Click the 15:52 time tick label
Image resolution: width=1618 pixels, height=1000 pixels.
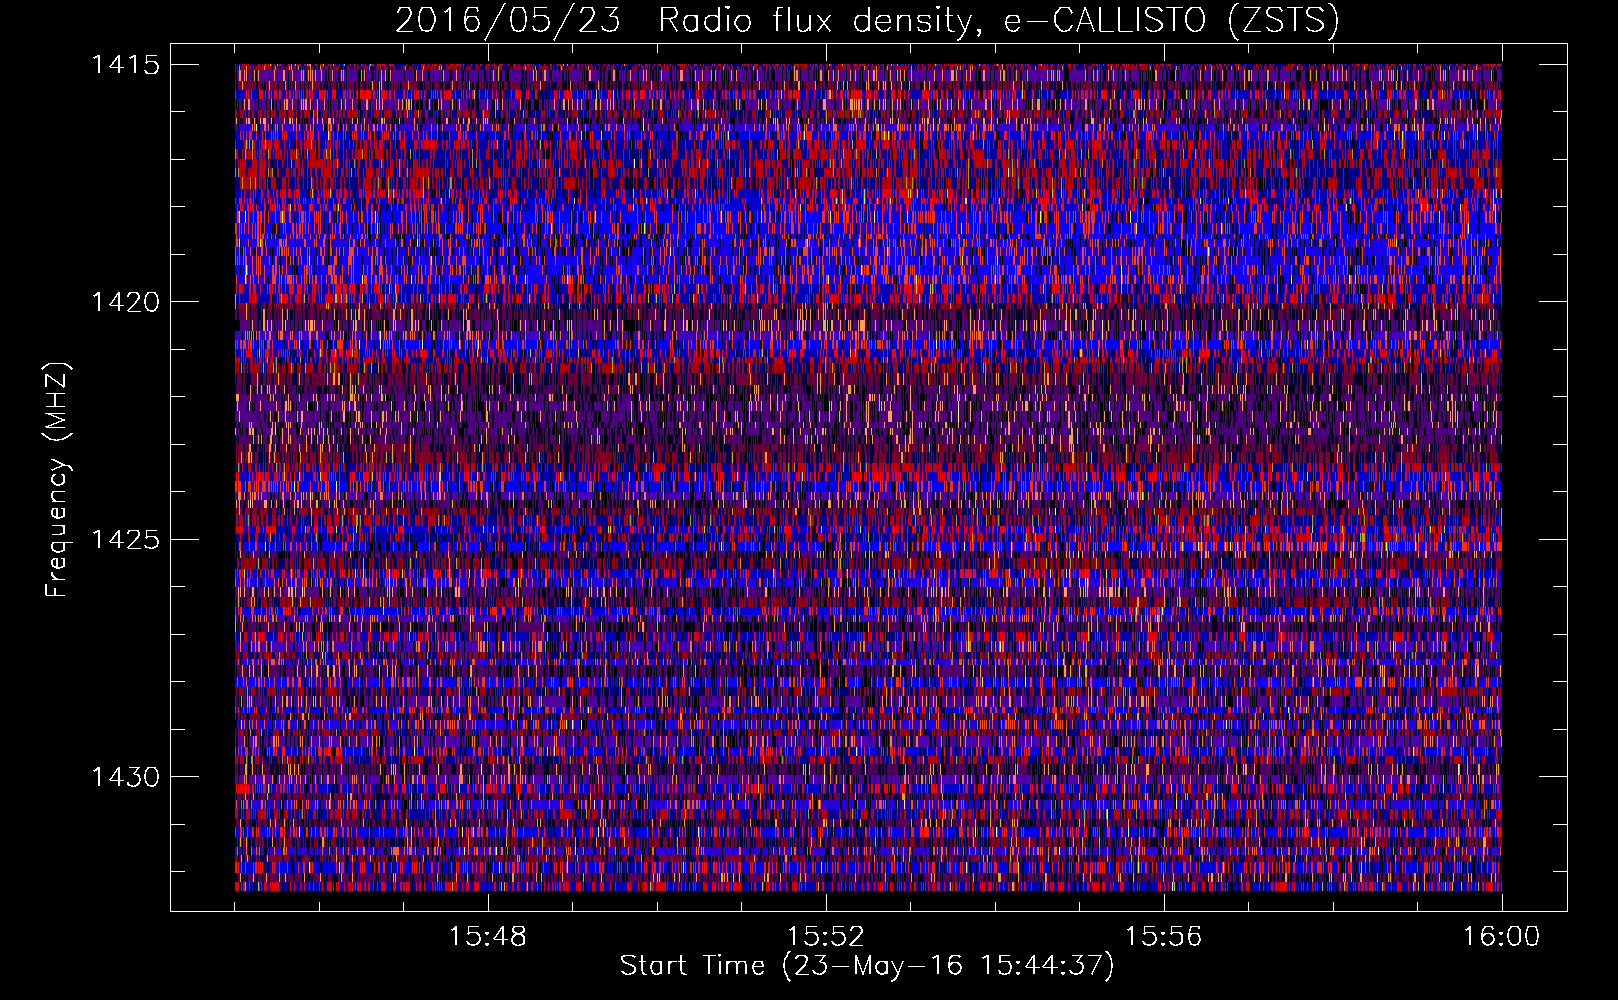point(826,937)
